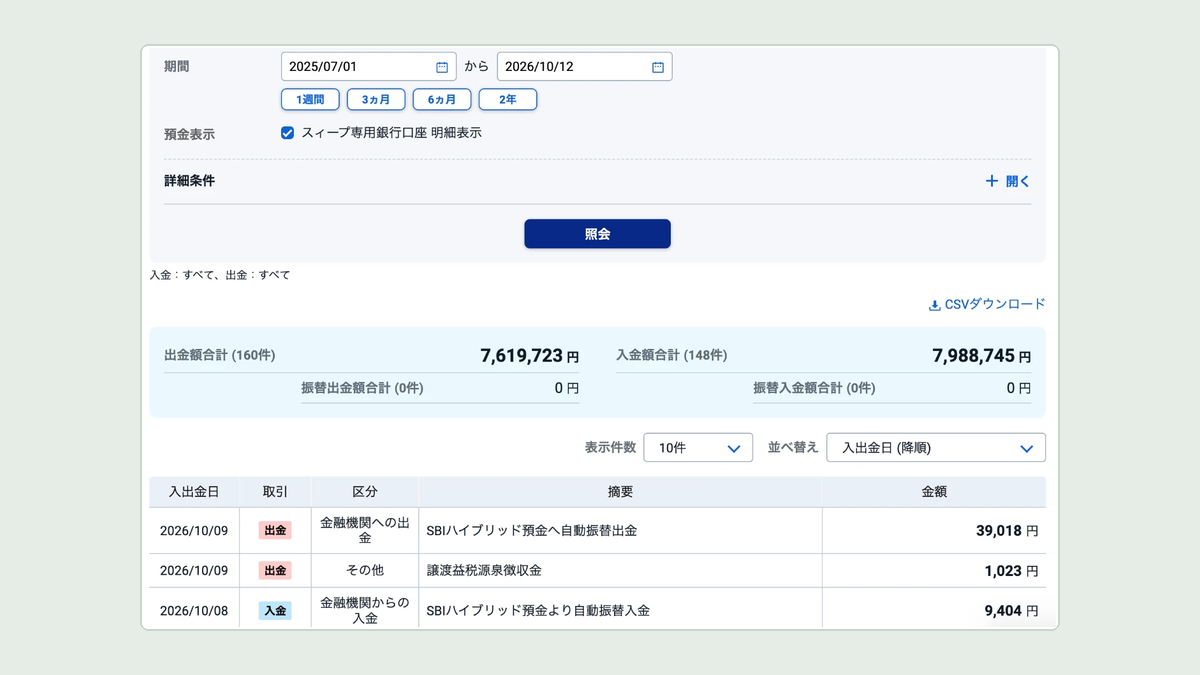Click the 取引 column header
Screen dimensions: 1200x675
click(x=275, y=492)
